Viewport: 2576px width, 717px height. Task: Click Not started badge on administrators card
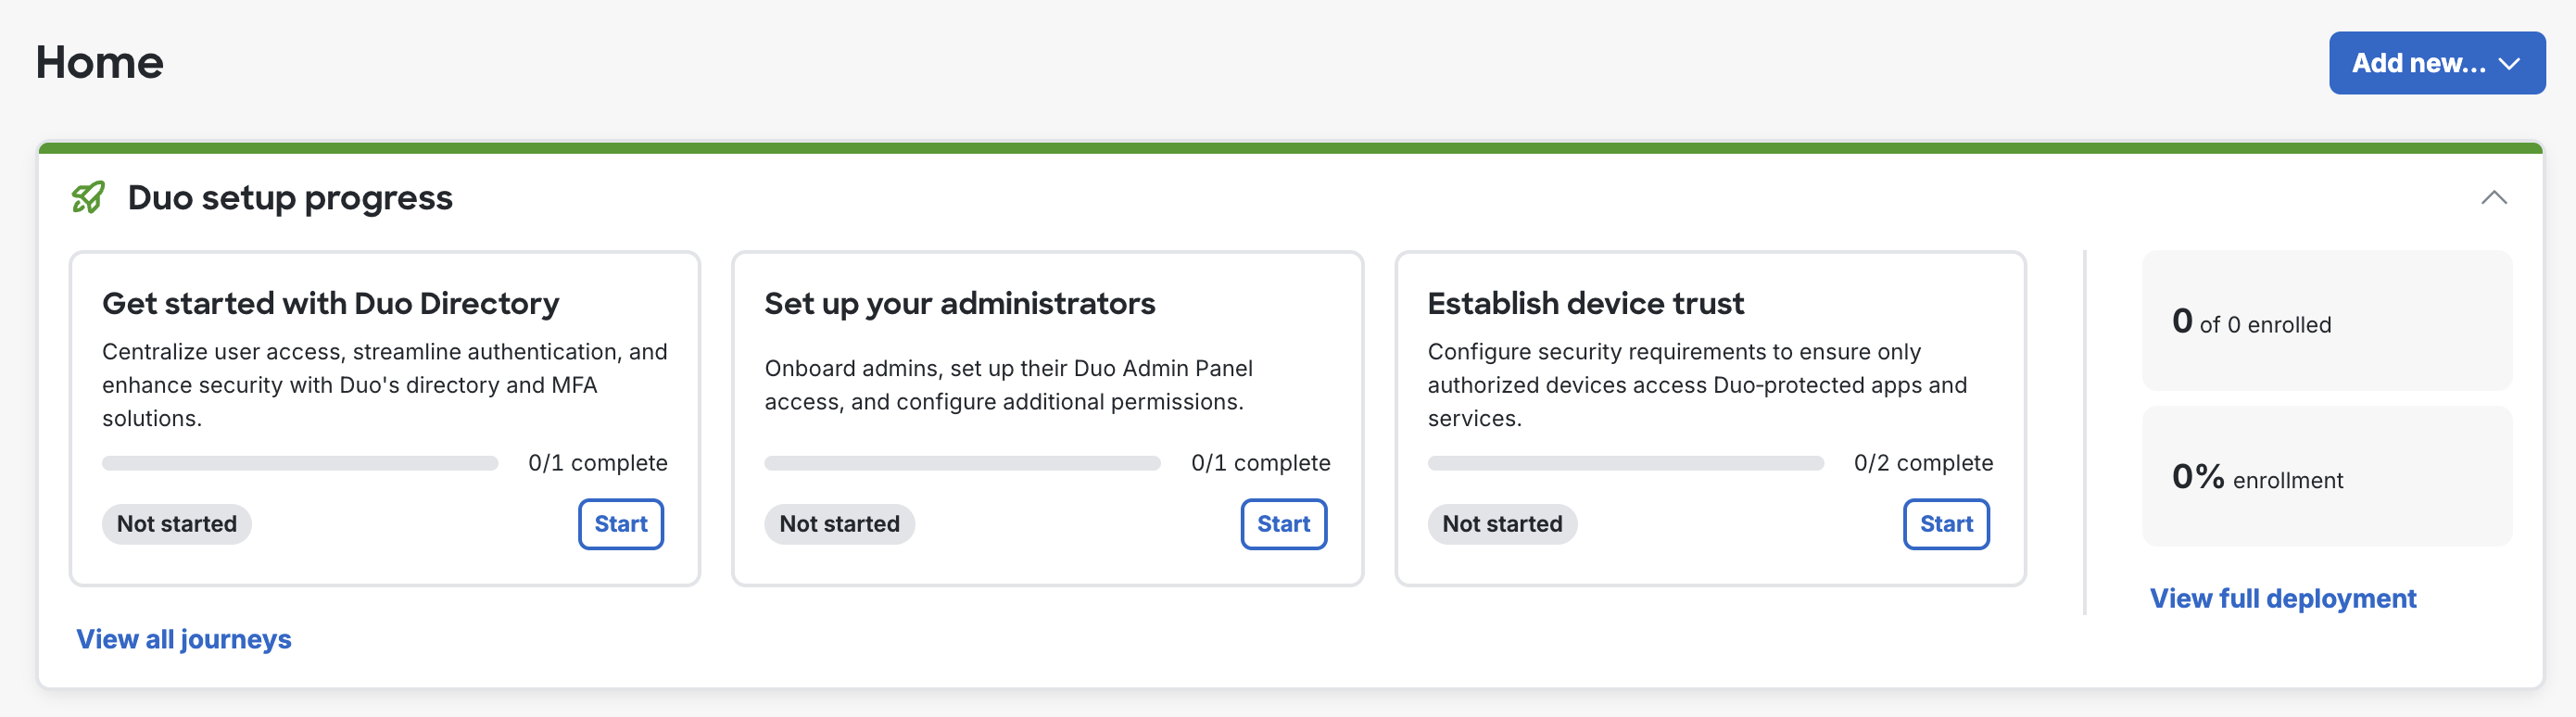point(839,523)
